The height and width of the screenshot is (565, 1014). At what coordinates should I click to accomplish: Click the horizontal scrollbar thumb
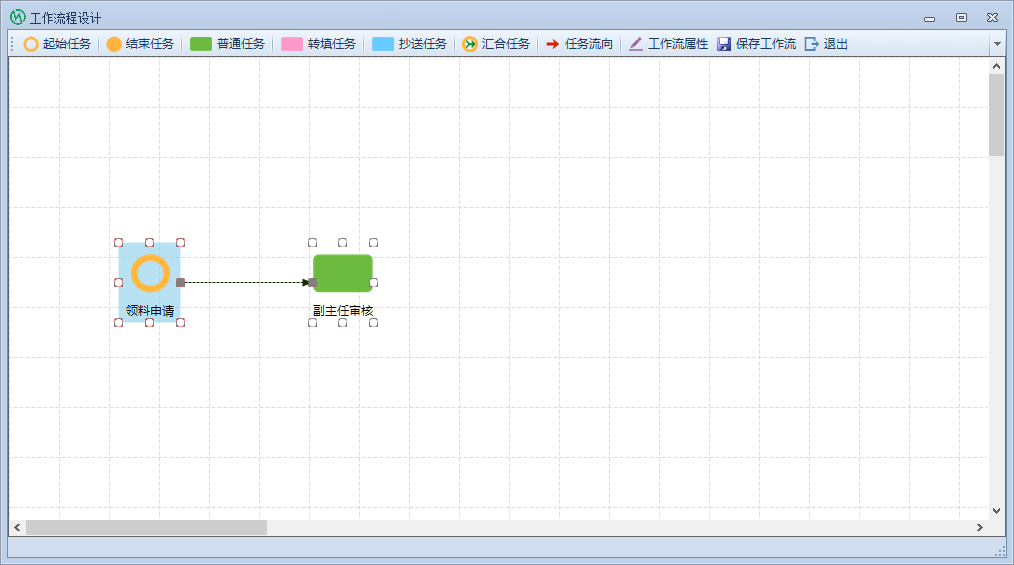click(146, 527)
